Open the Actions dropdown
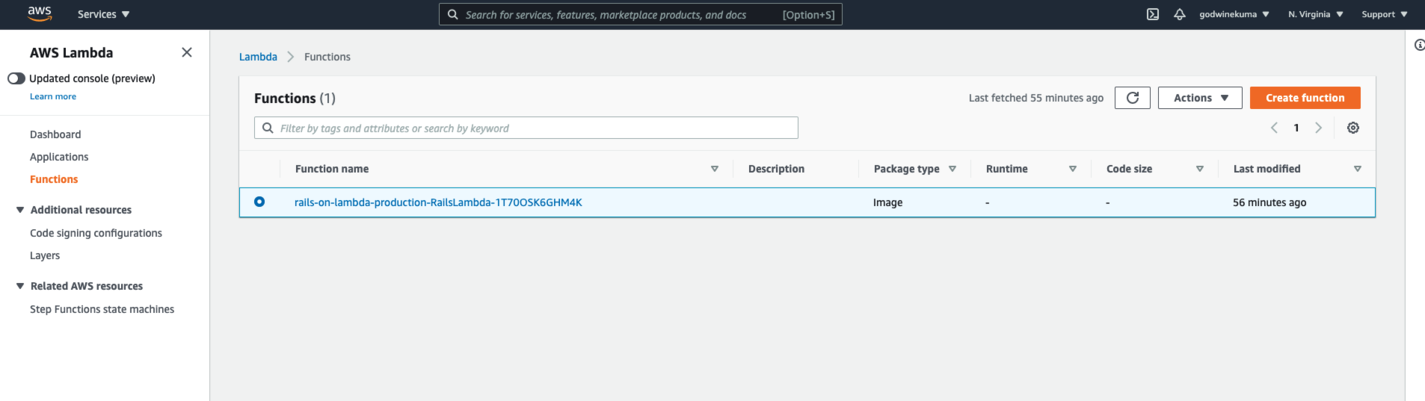This screenshot has height=401, width=1425. click(x=1200, y=98)
